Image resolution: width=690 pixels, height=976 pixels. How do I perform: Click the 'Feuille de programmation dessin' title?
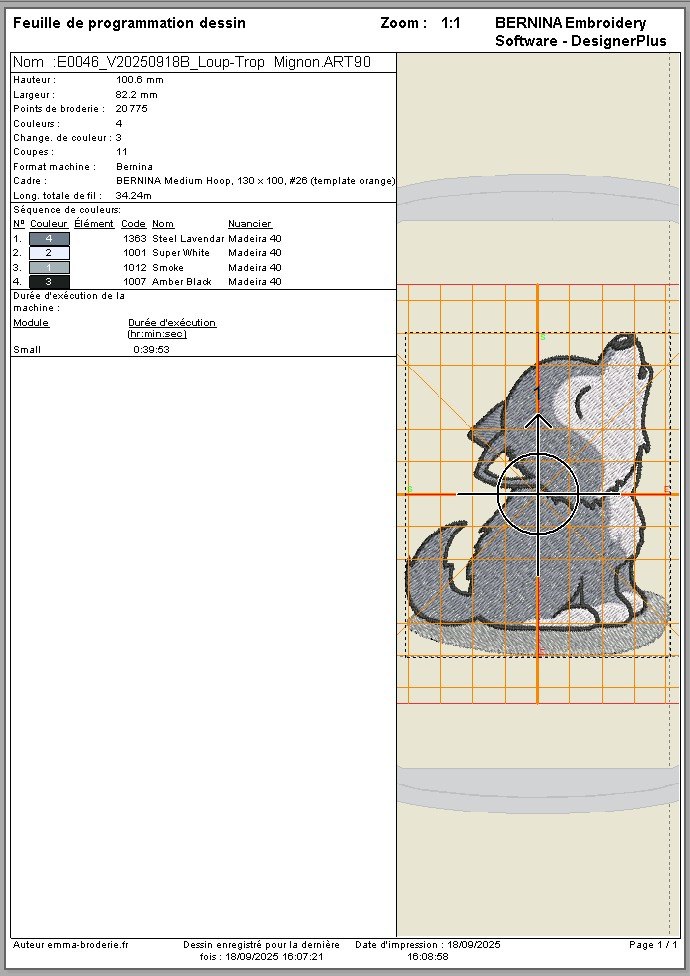[129, 24]
